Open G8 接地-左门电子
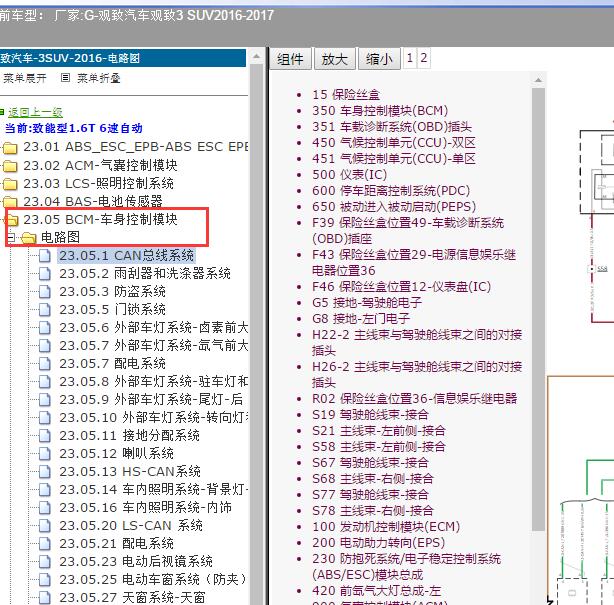 point(361,319)
